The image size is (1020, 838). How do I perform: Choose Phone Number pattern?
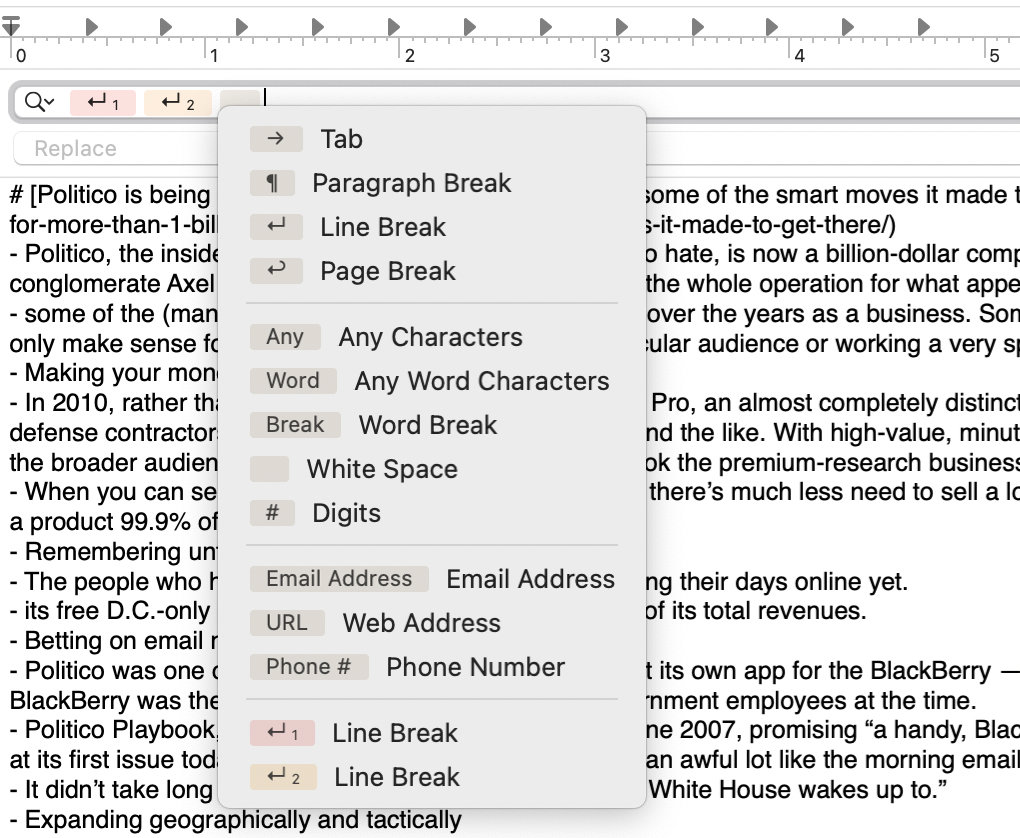click(475, 667)
